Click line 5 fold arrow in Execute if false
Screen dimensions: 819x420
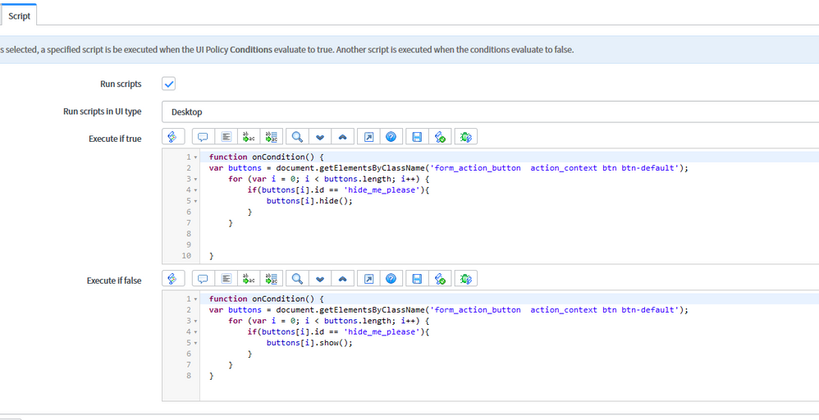pyautogui.click(x=196, y=343)
